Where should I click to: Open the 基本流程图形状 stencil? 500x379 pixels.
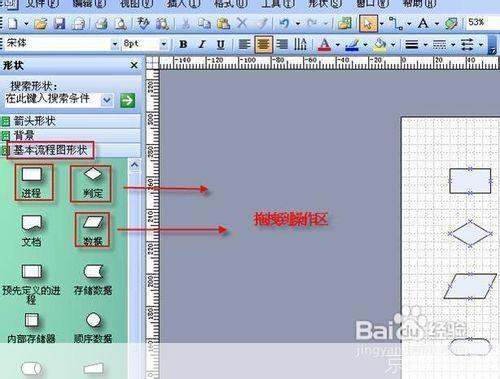point(71,150)
